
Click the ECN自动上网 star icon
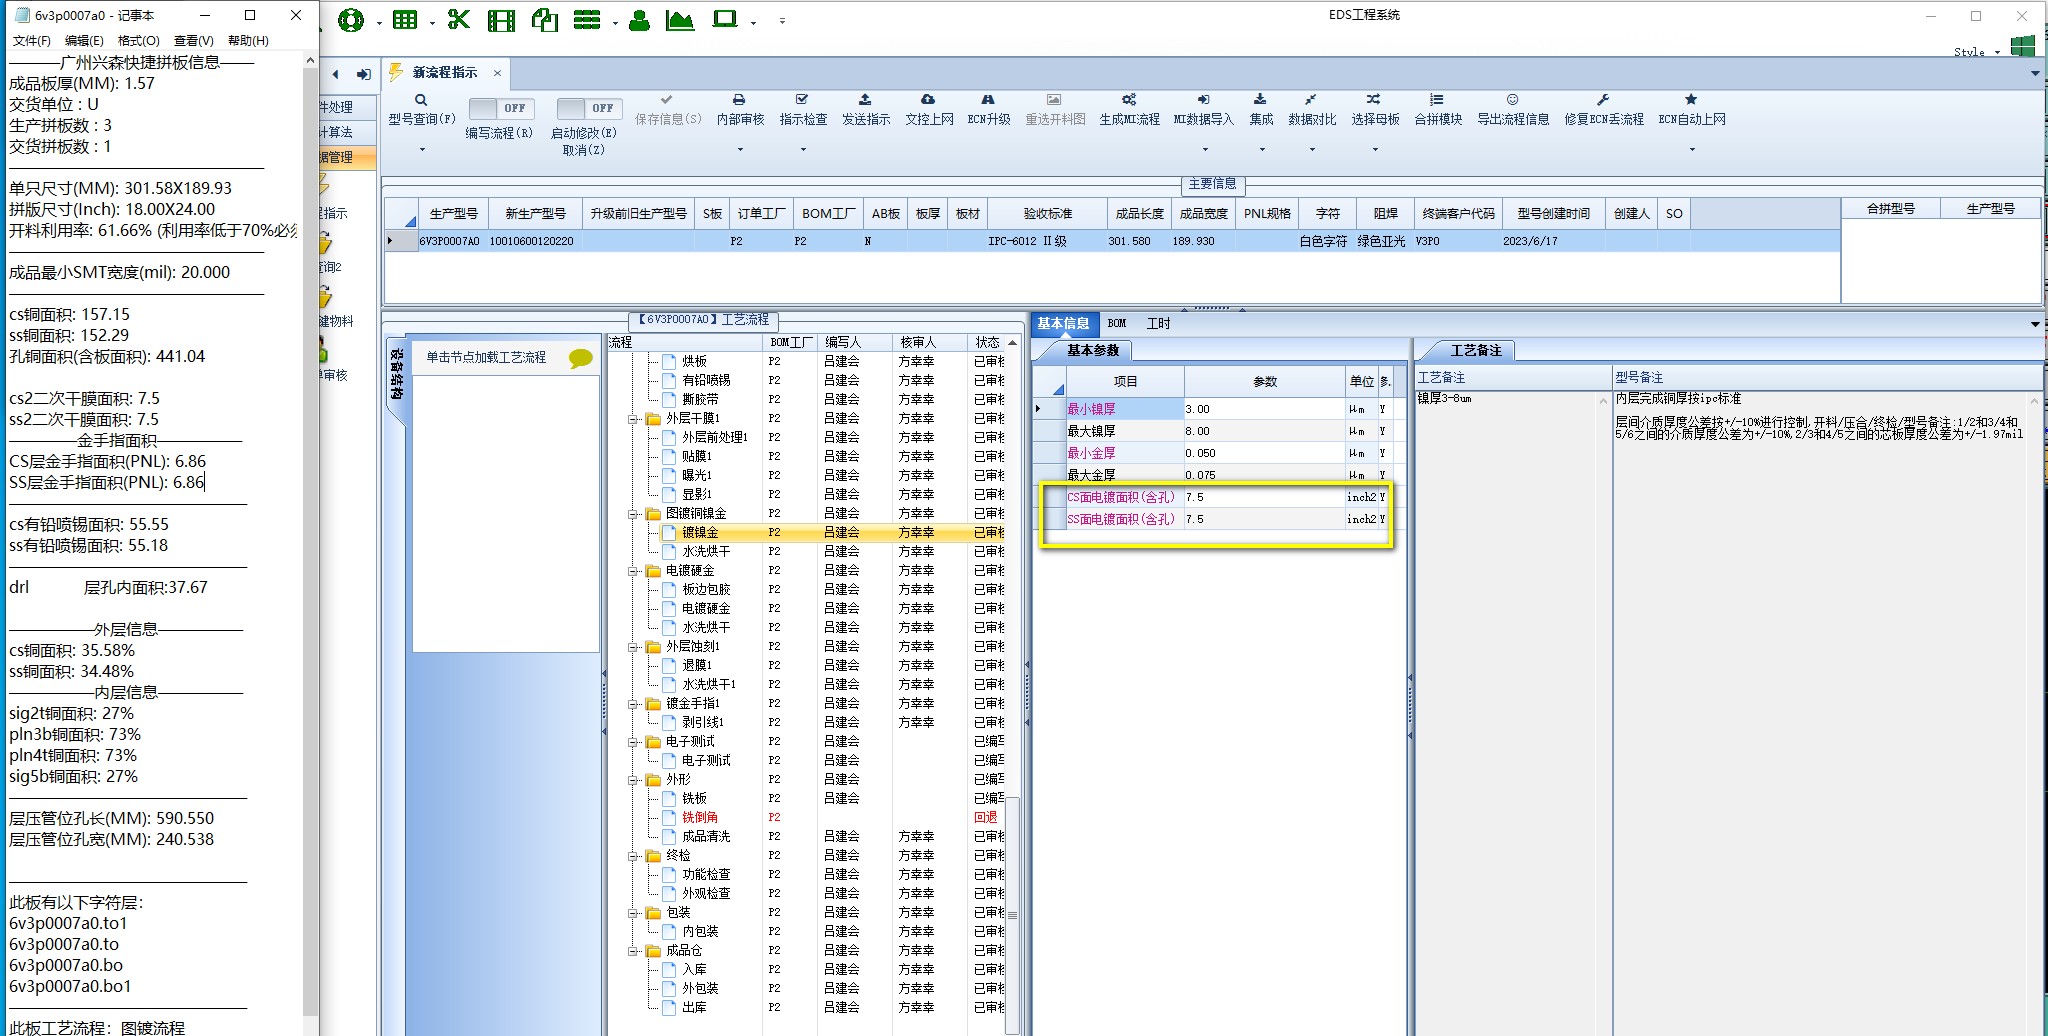(1691, 100)
